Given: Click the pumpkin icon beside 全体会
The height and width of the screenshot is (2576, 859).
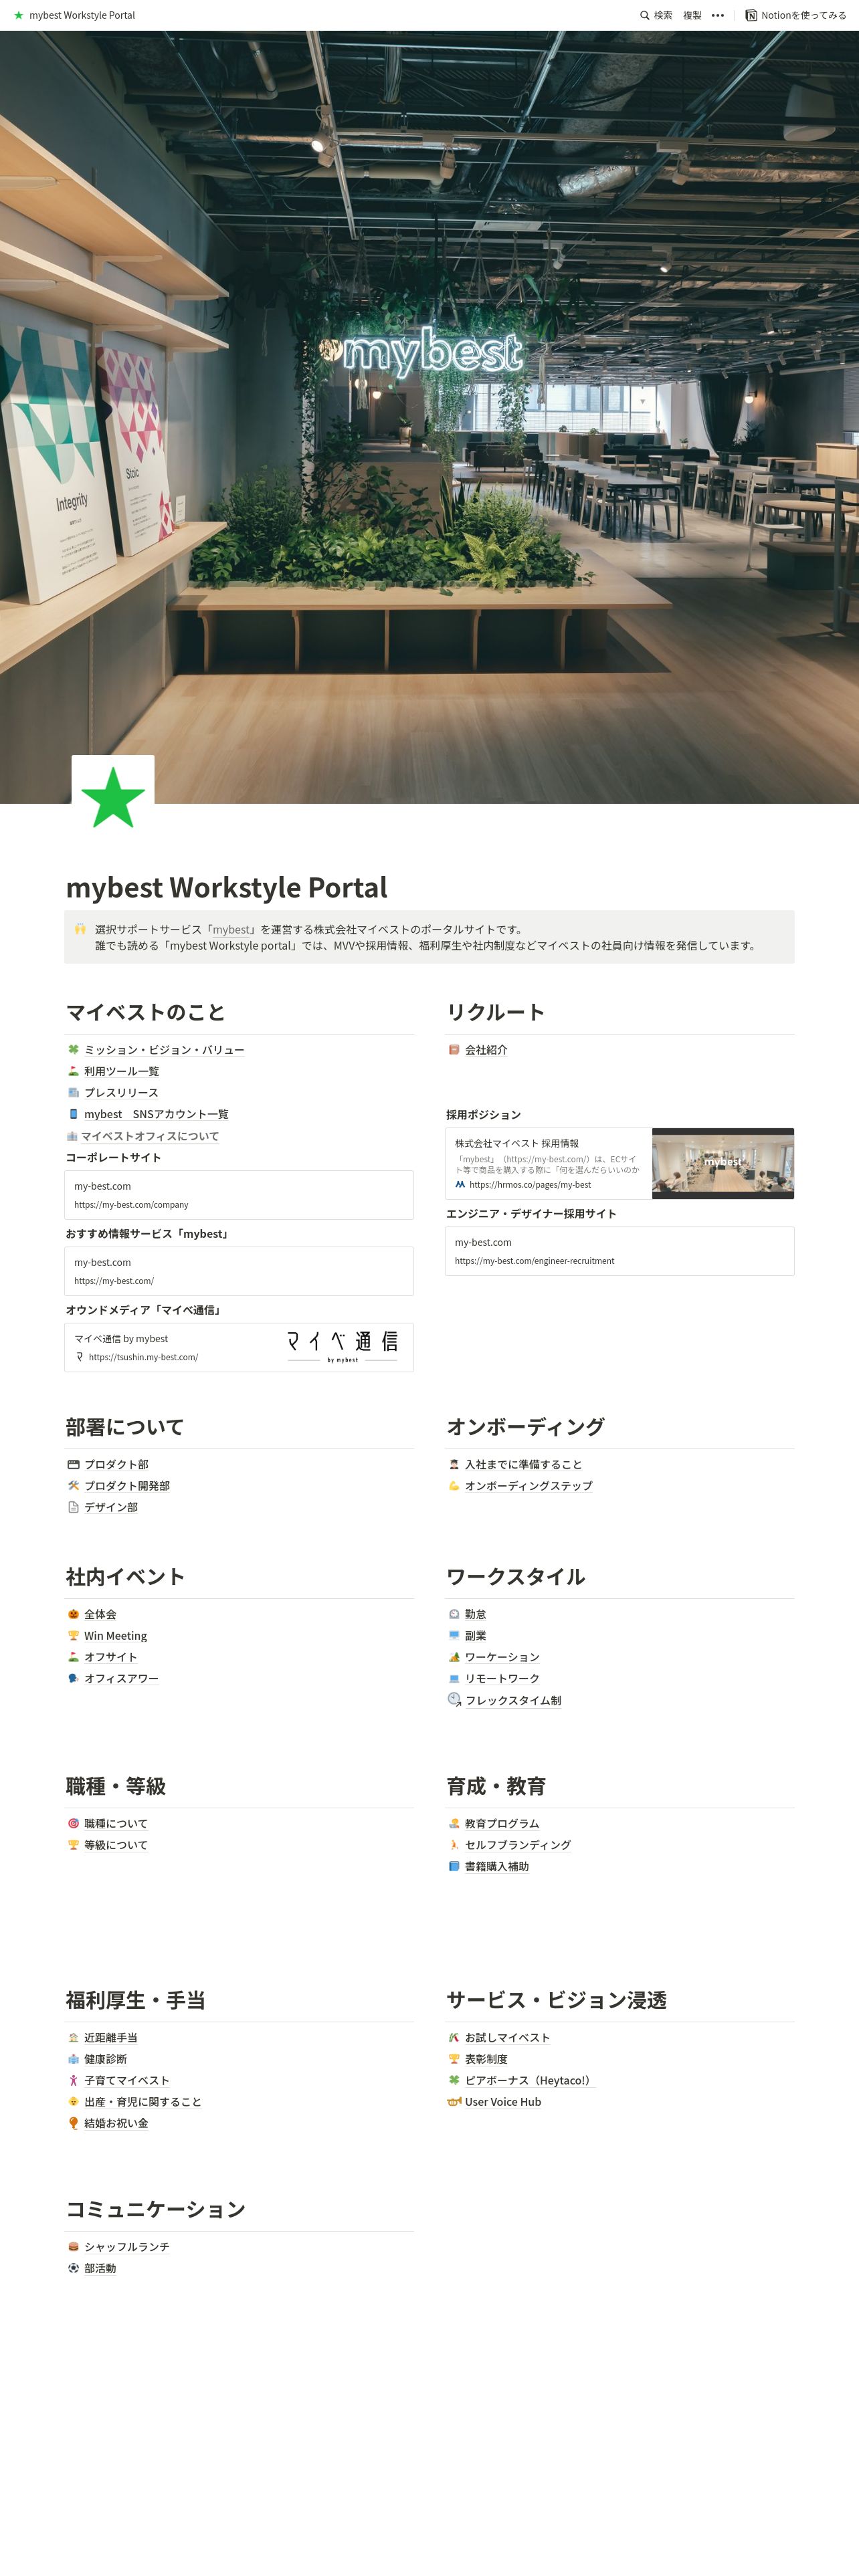Looking at the screenshot, I should 73,1613.
